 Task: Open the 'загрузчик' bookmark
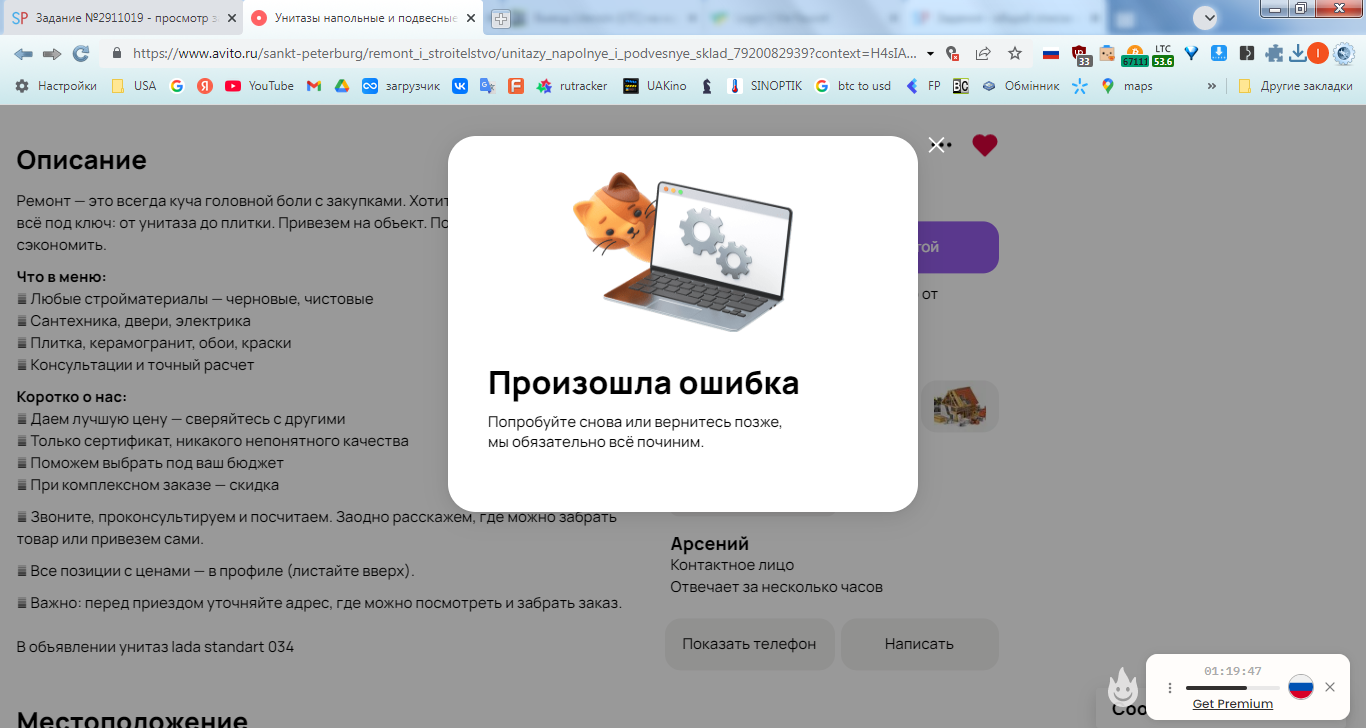click(x=401, y=86)
